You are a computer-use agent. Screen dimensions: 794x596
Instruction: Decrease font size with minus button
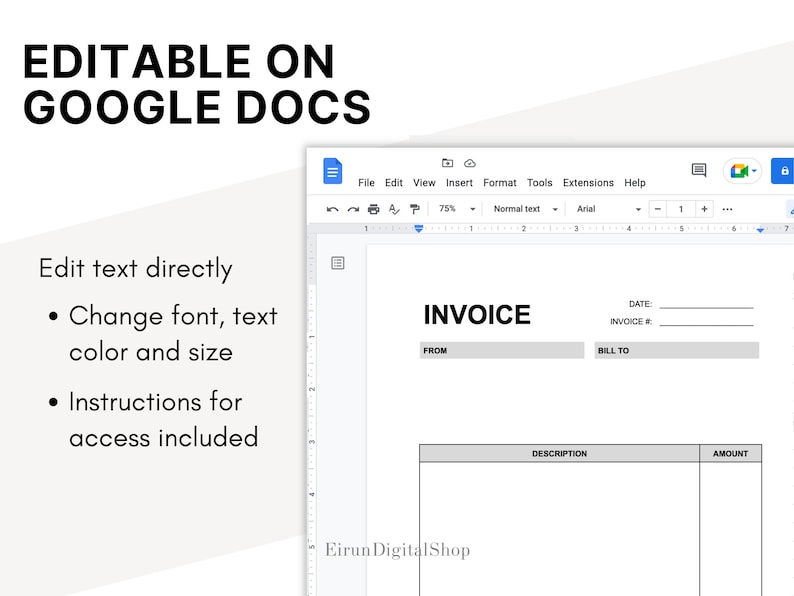657,209
